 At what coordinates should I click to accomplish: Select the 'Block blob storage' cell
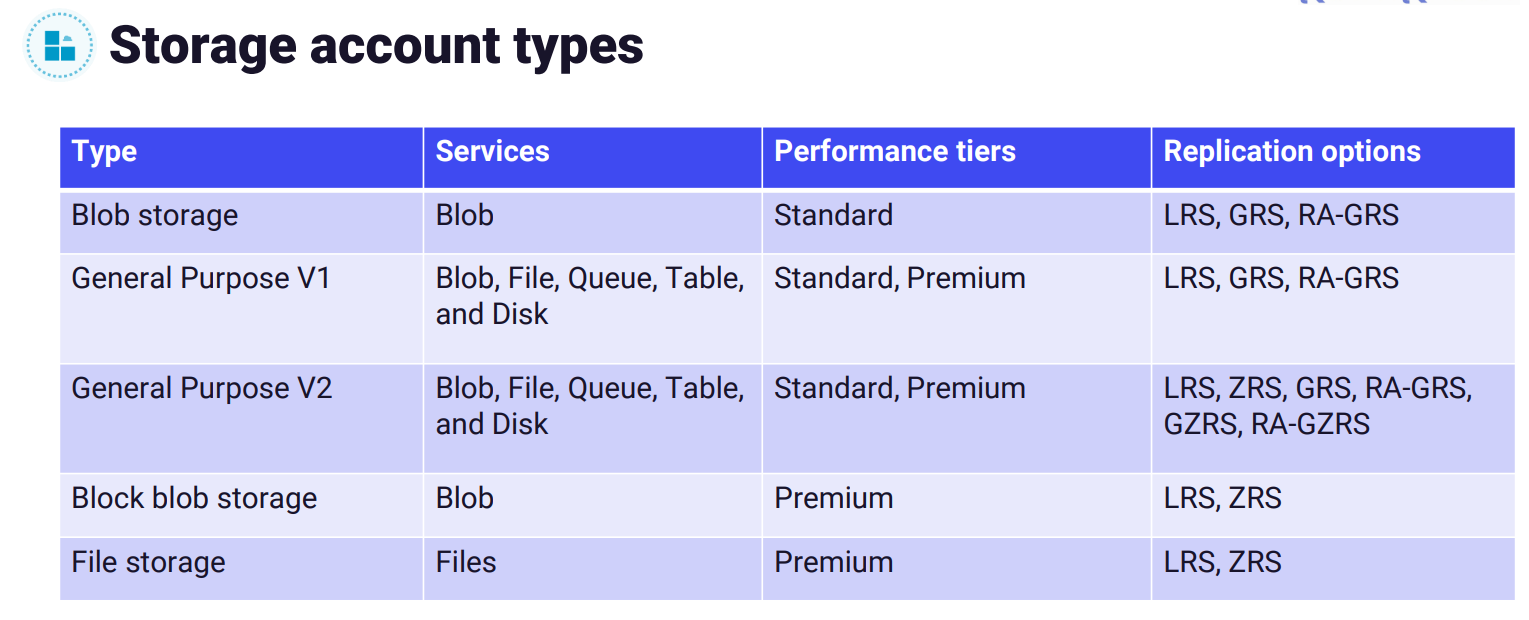(194, 499)
